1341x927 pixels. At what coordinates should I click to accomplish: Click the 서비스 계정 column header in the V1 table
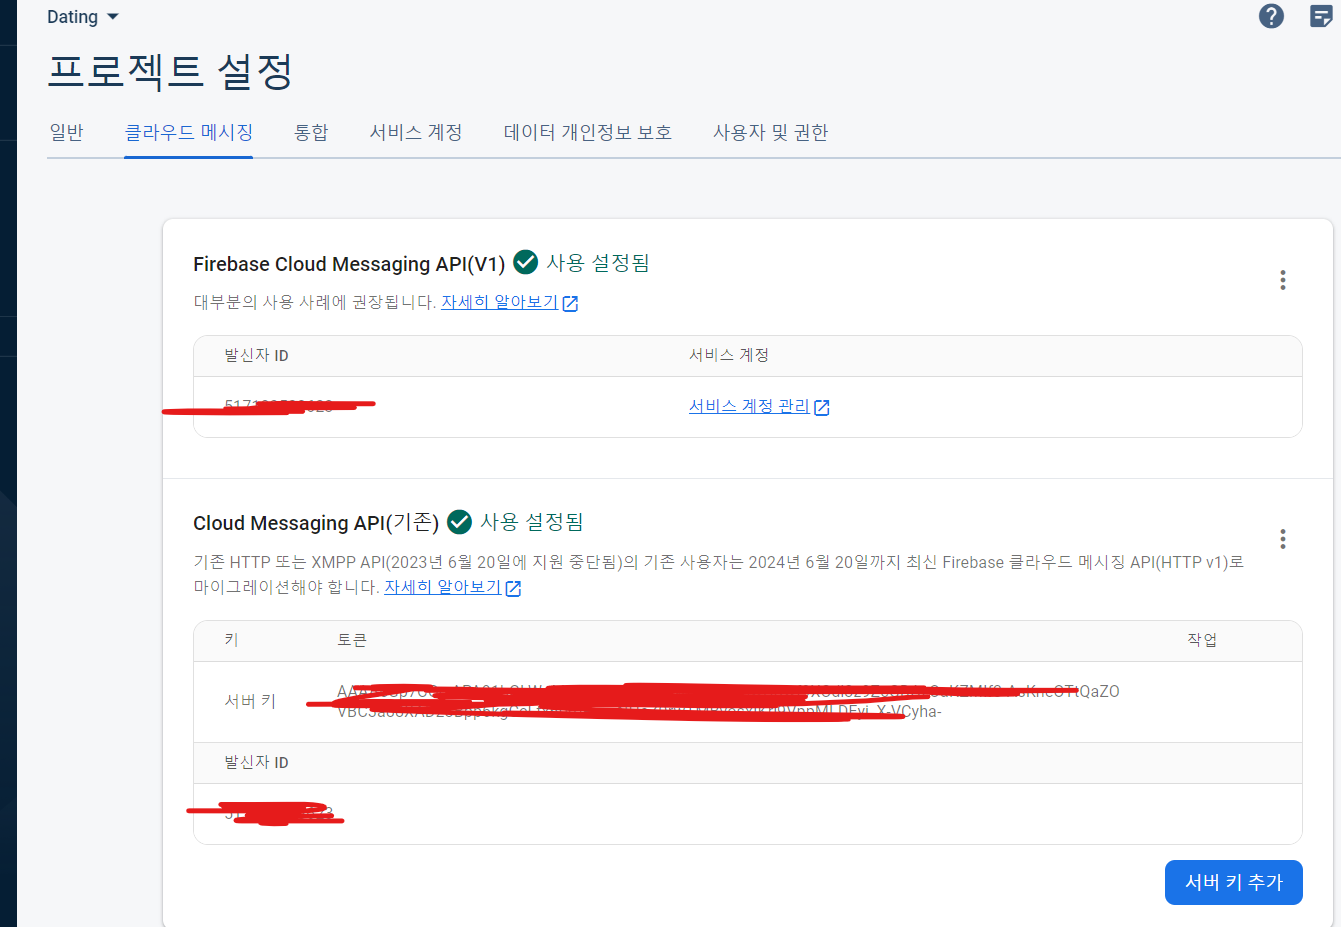pos(729,355)
